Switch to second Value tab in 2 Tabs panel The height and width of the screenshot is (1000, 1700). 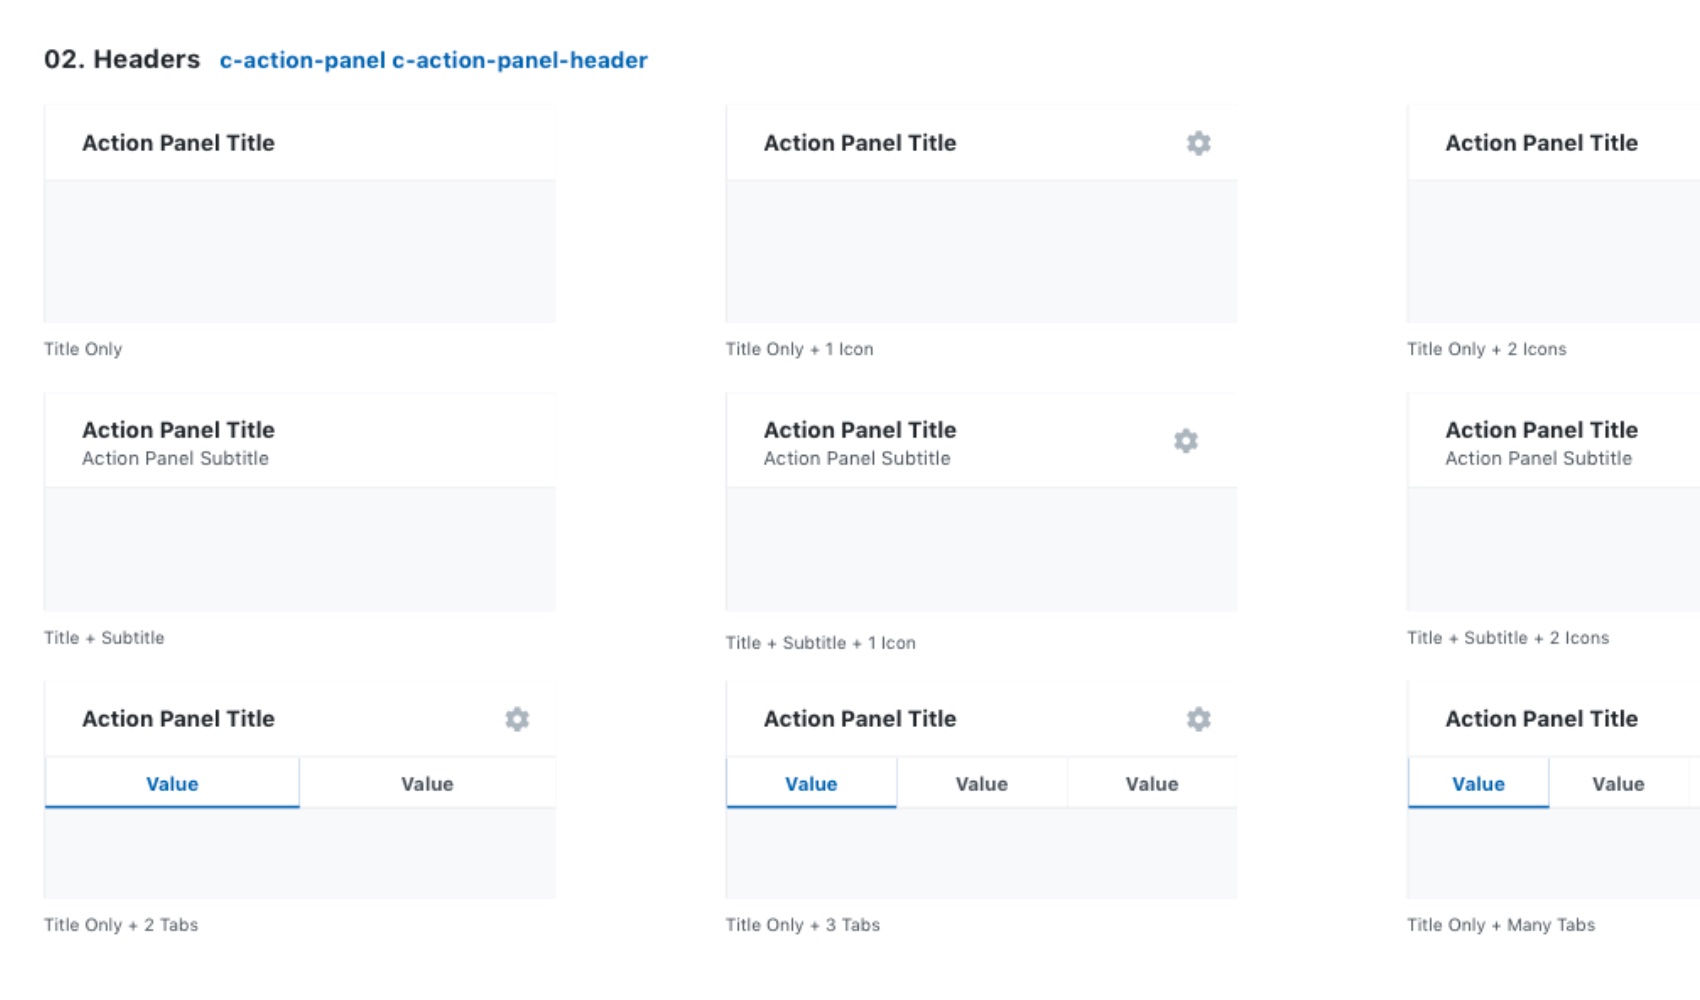(x=427, y=784)
